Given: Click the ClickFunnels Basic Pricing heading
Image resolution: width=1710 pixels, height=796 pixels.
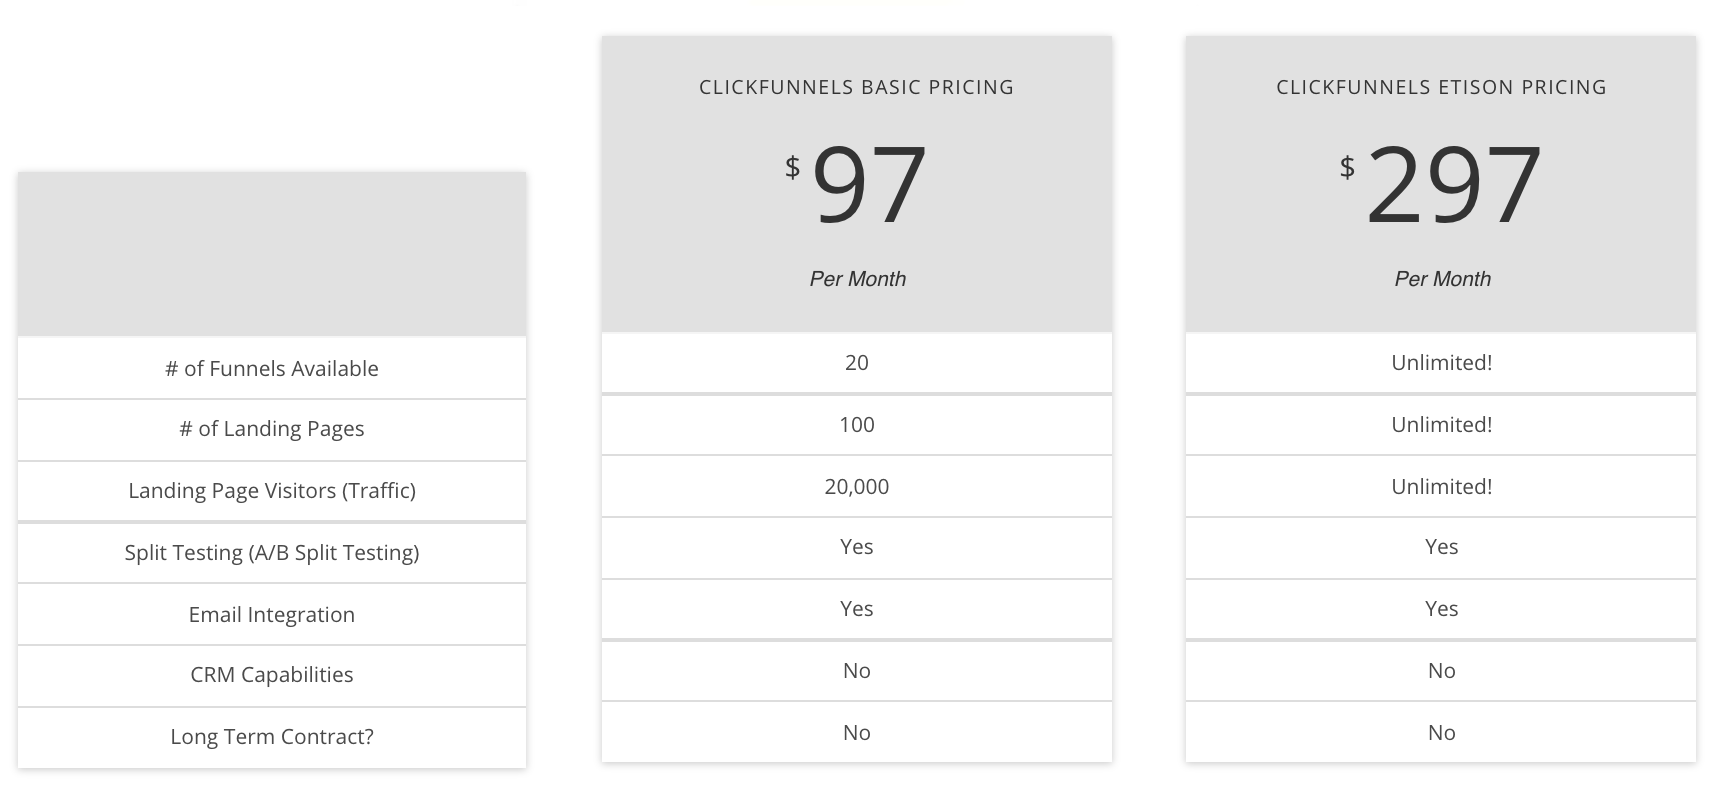Looking at the screenshot, I should point(856,87).
